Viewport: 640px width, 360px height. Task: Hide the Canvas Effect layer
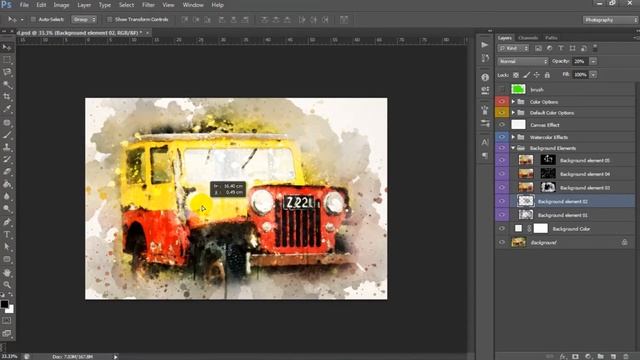tap(502, 124)
